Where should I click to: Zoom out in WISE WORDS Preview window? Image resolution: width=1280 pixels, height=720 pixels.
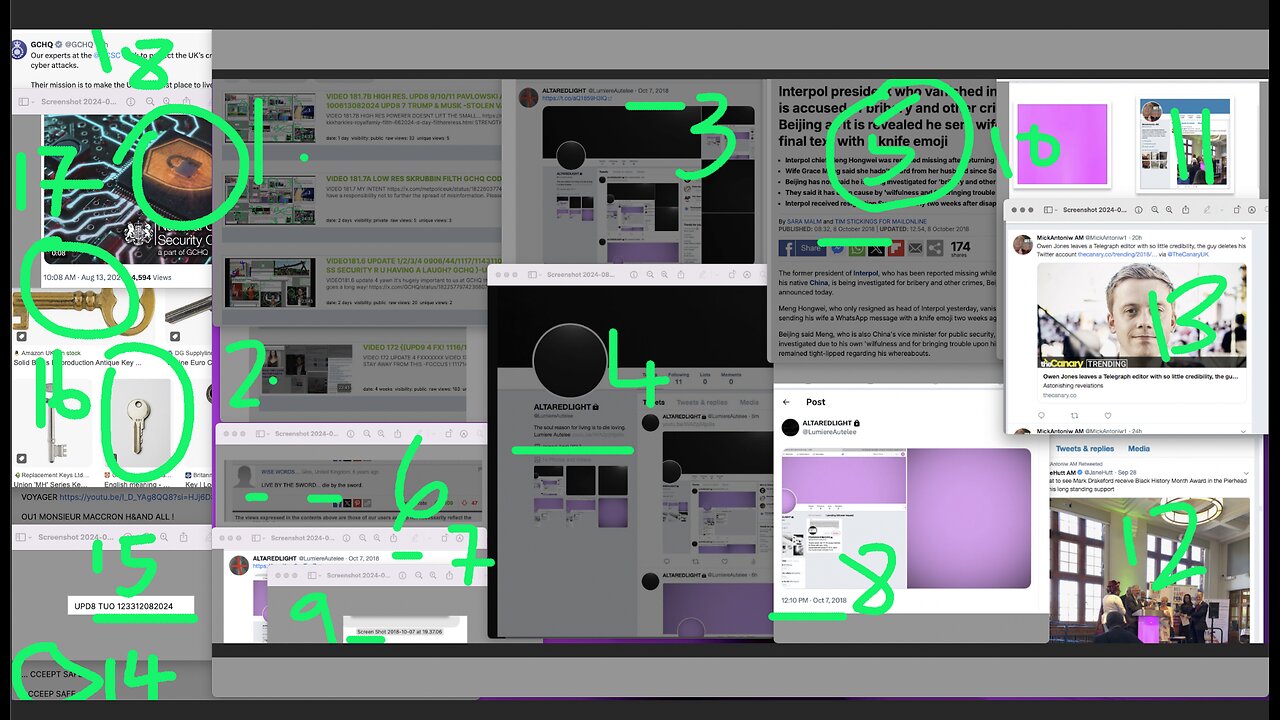pos(367,434)
